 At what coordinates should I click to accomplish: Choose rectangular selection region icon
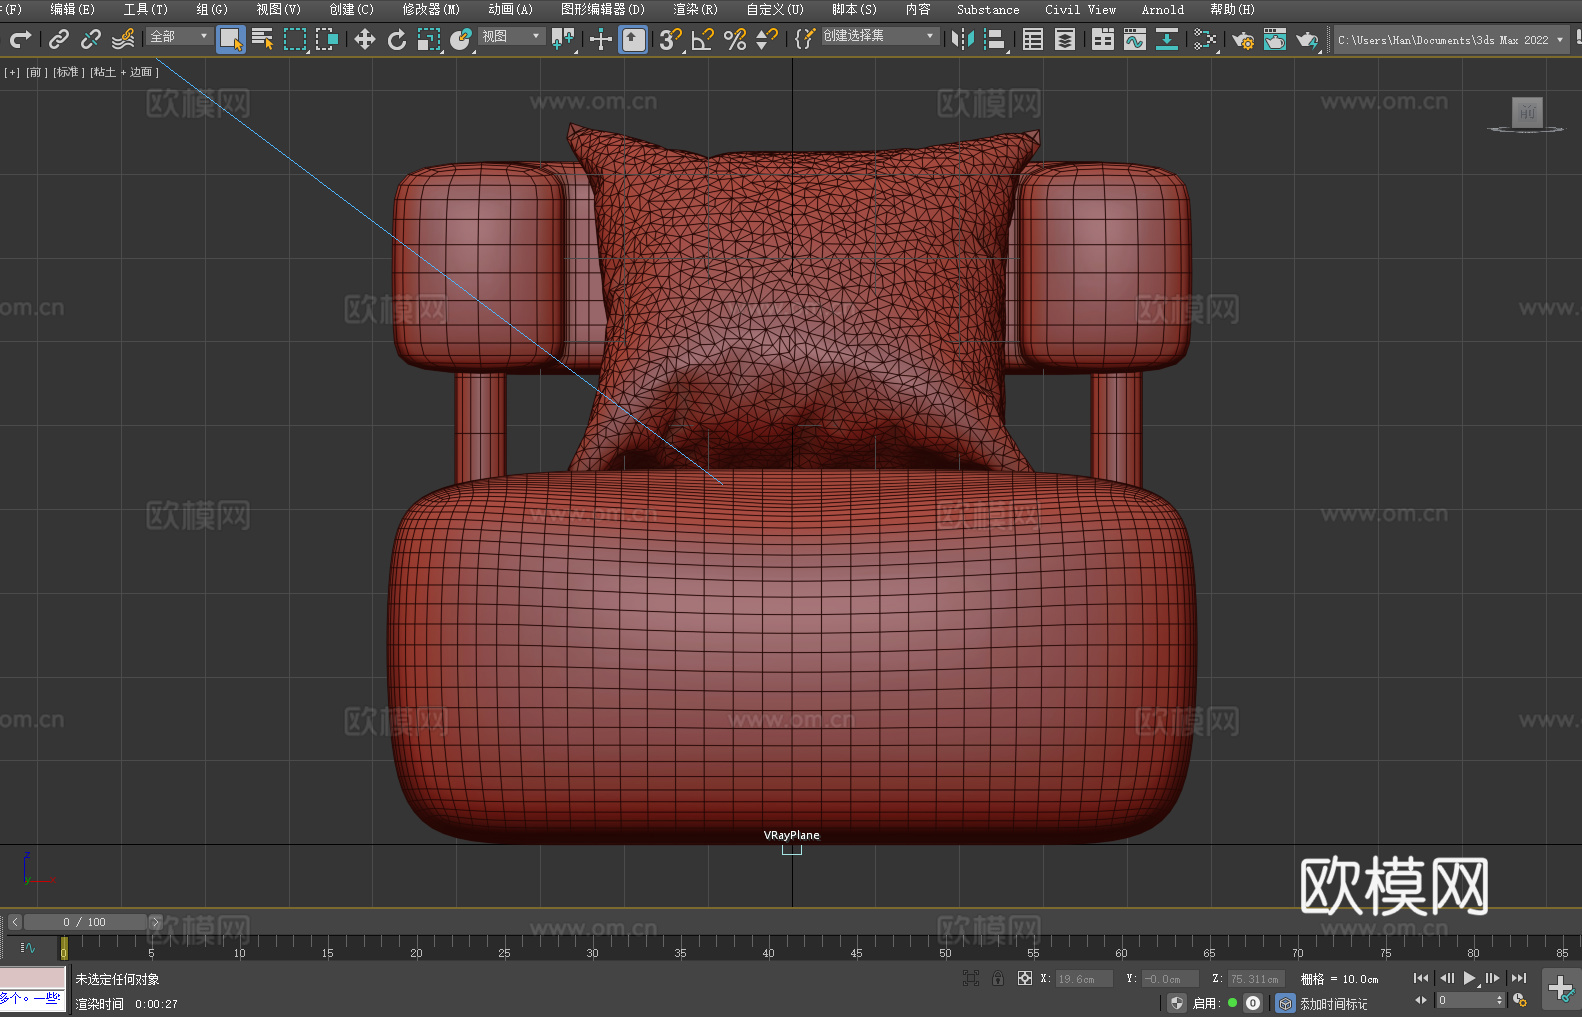click(295, 39)
